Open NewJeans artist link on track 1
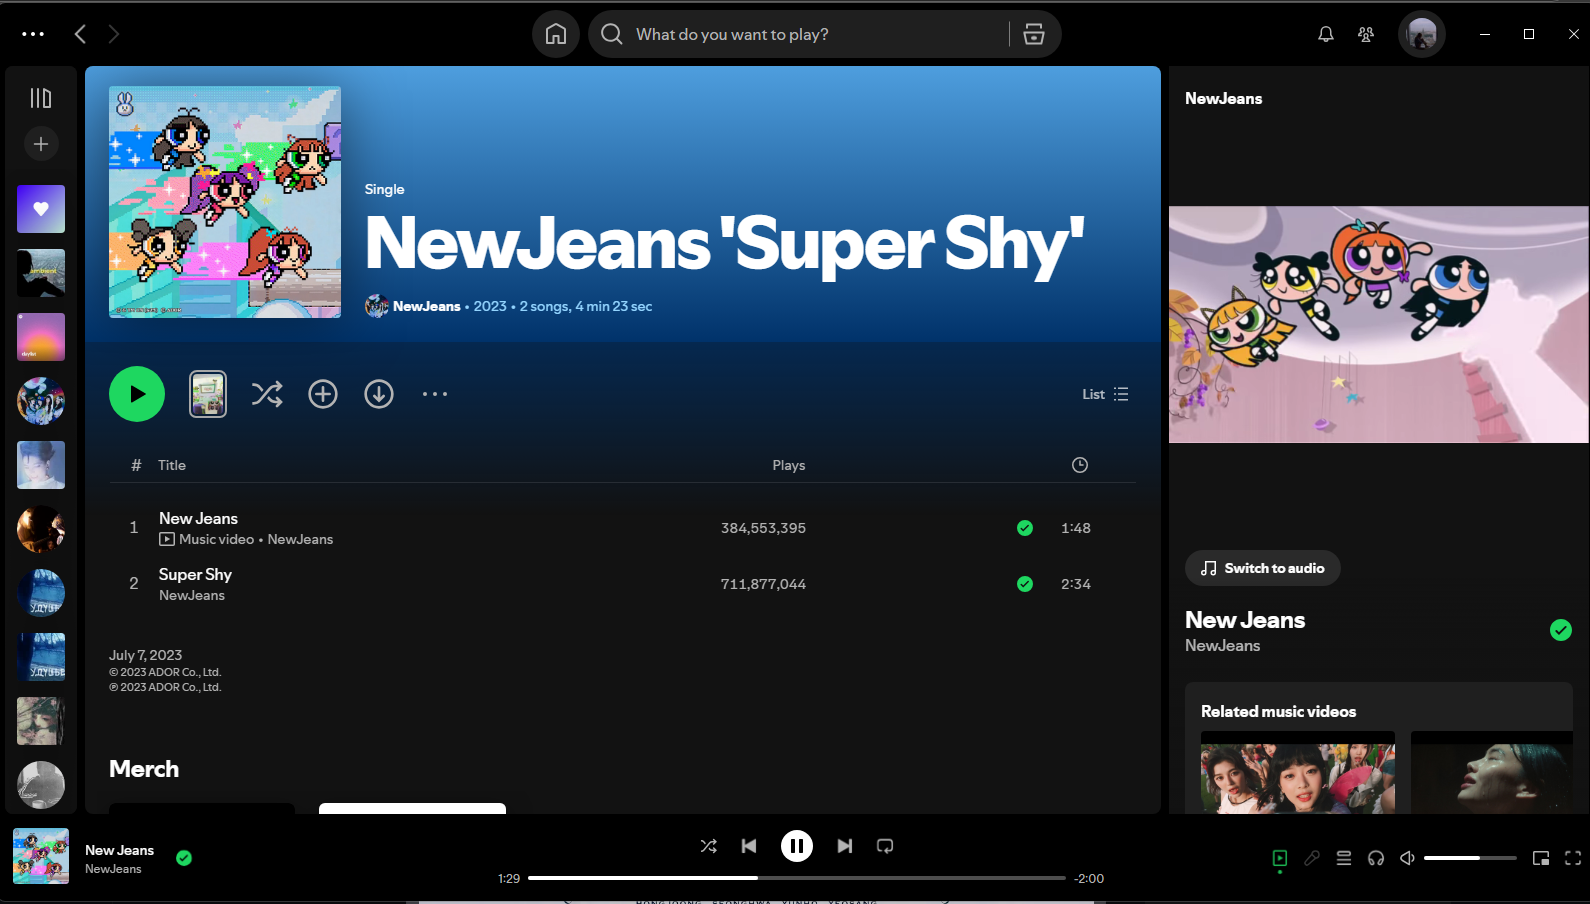This screenshot has width=1590, height=904. coord(300,539)
